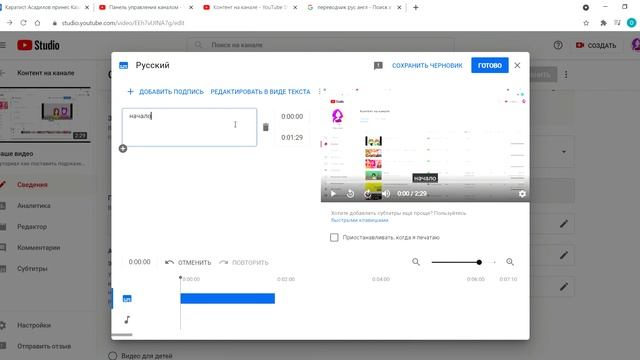This screenshot has height=360, width=640.
Task: Open the three-dot menu at top right of page
Action: pos(566,75)
